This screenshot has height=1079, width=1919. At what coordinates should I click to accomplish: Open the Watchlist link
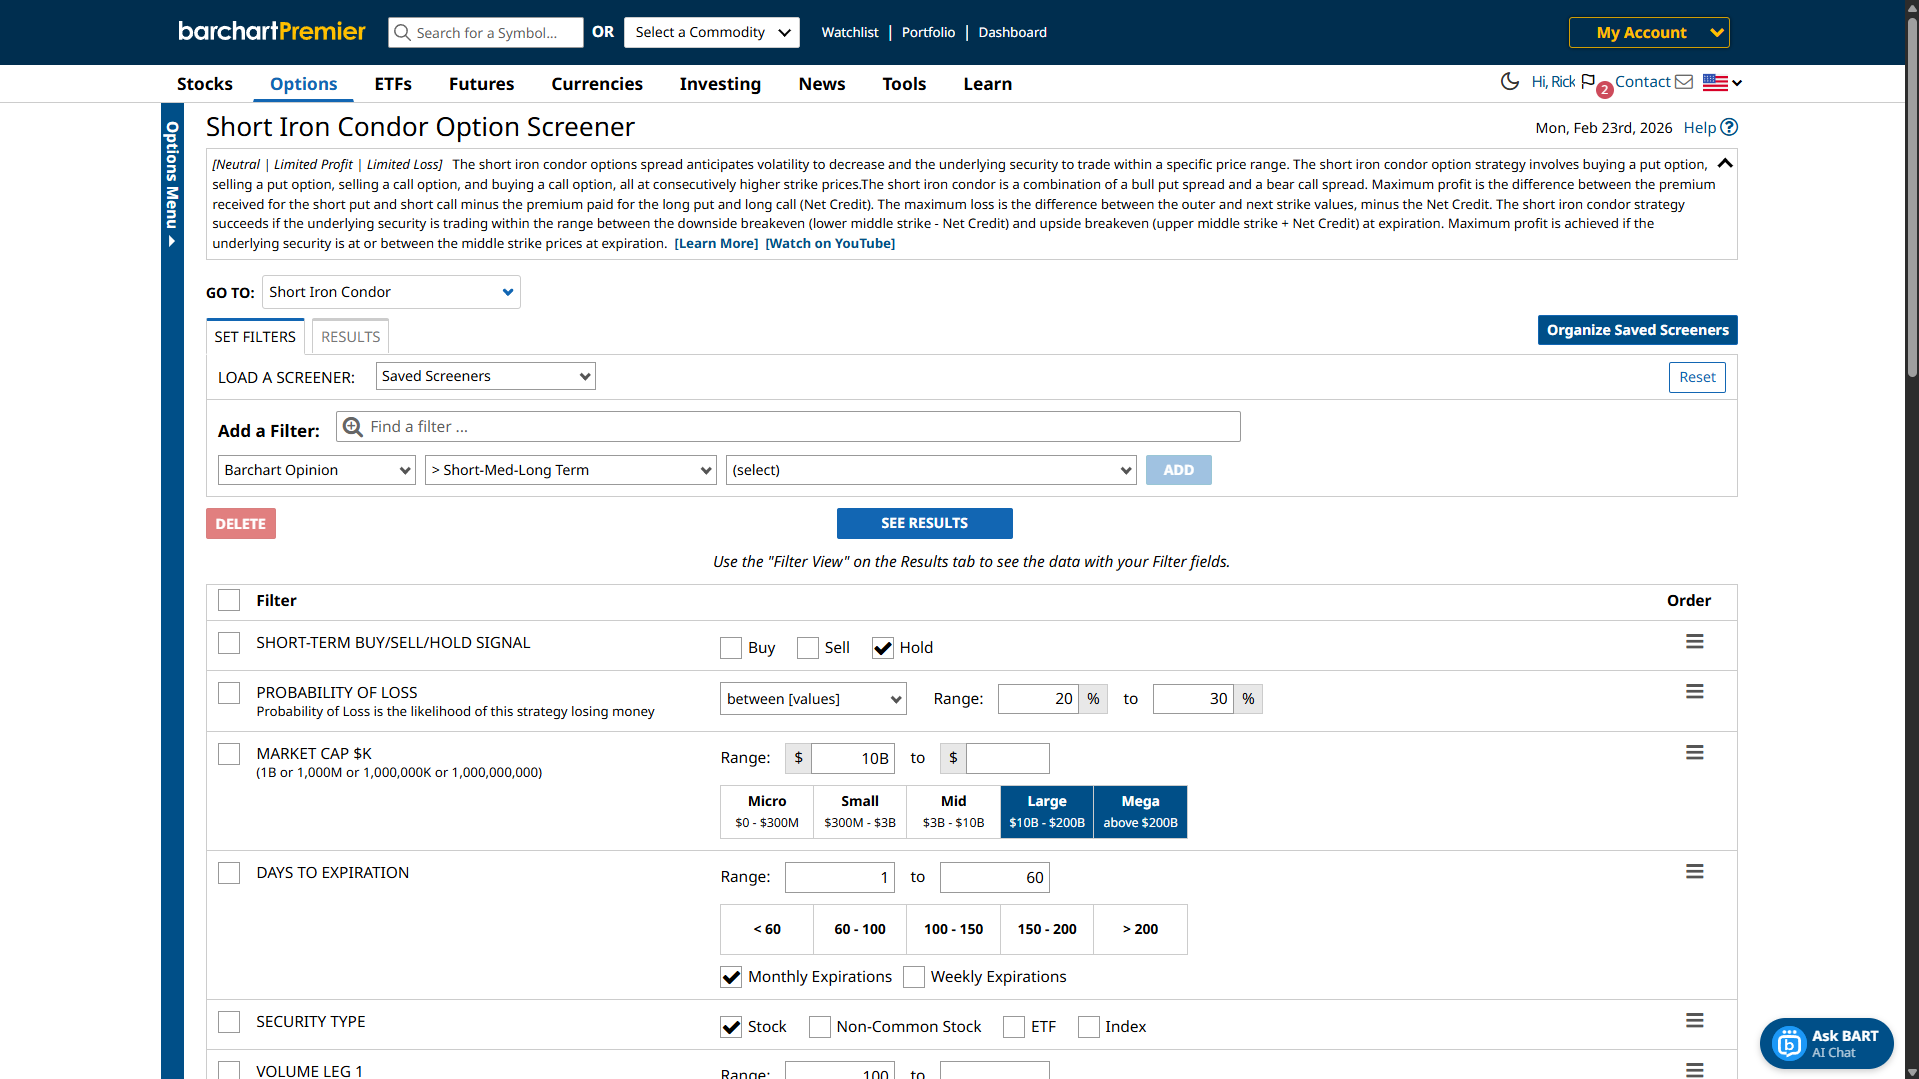point(850,32)
